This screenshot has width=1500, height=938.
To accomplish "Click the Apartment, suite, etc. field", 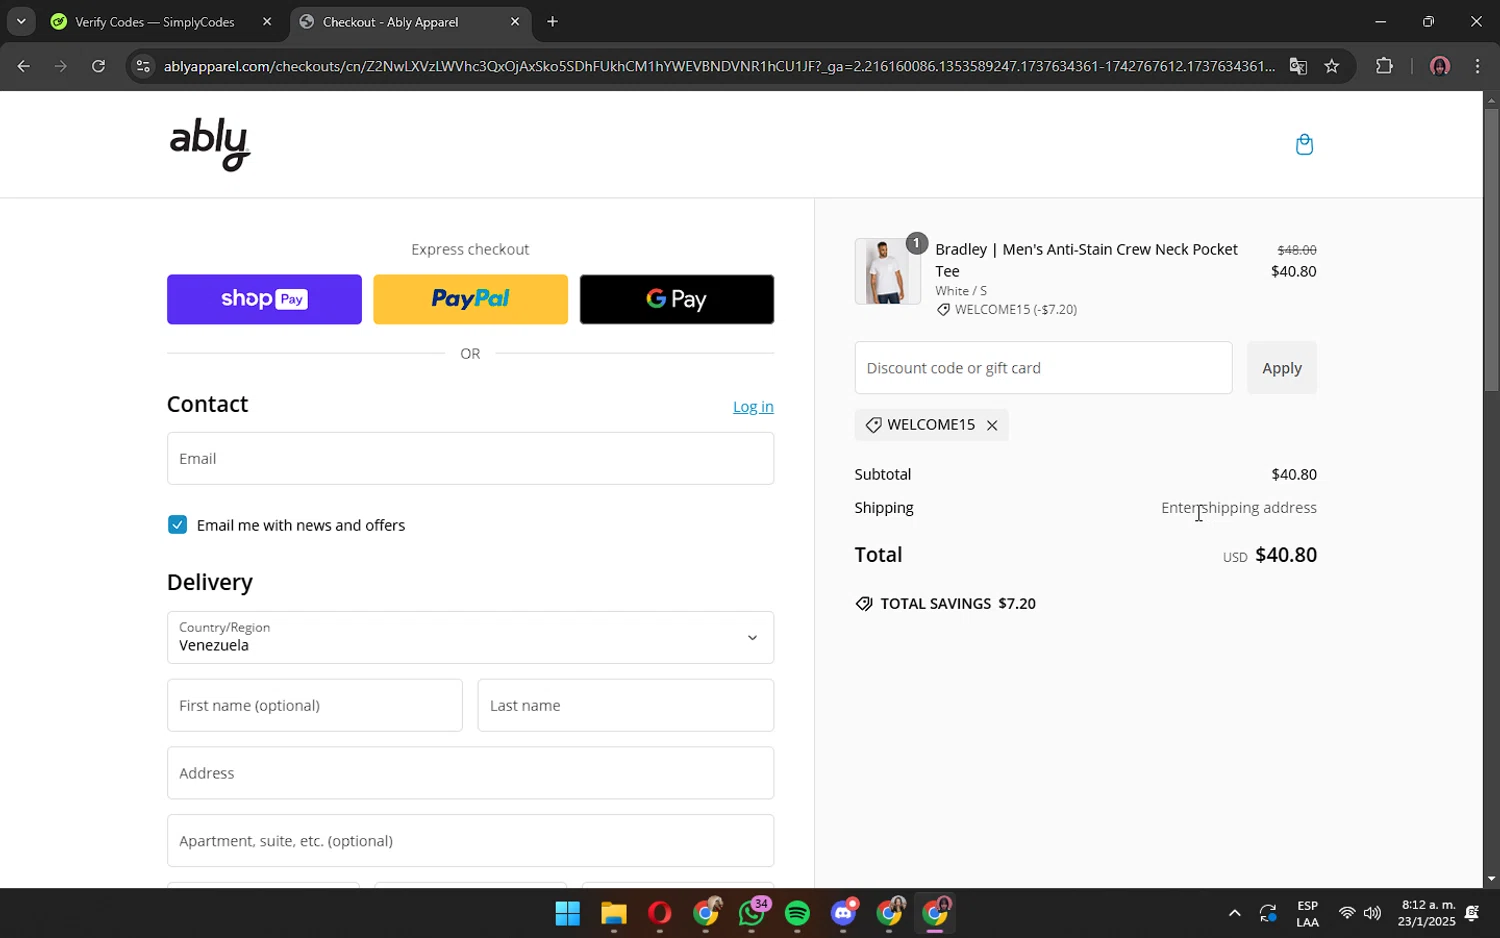I will click(470, 841).
